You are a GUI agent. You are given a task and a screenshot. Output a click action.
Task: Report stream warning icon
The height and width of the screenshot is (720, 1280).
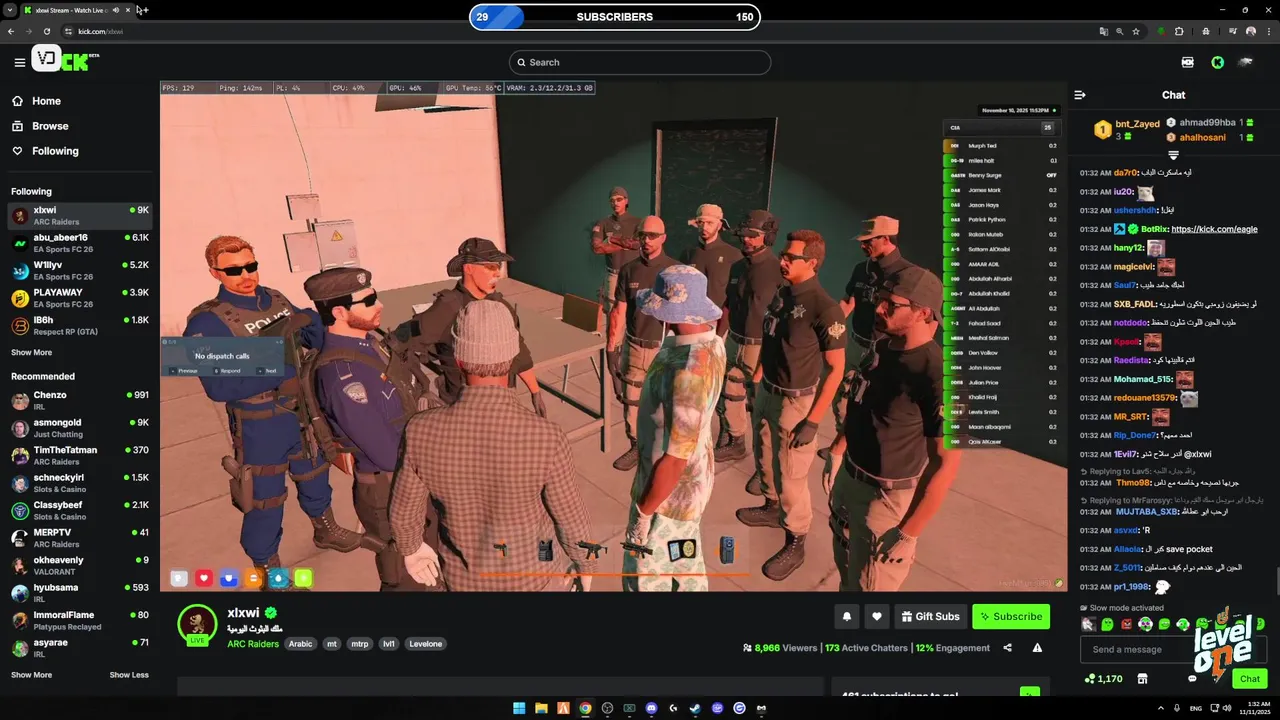(1037, 648)
